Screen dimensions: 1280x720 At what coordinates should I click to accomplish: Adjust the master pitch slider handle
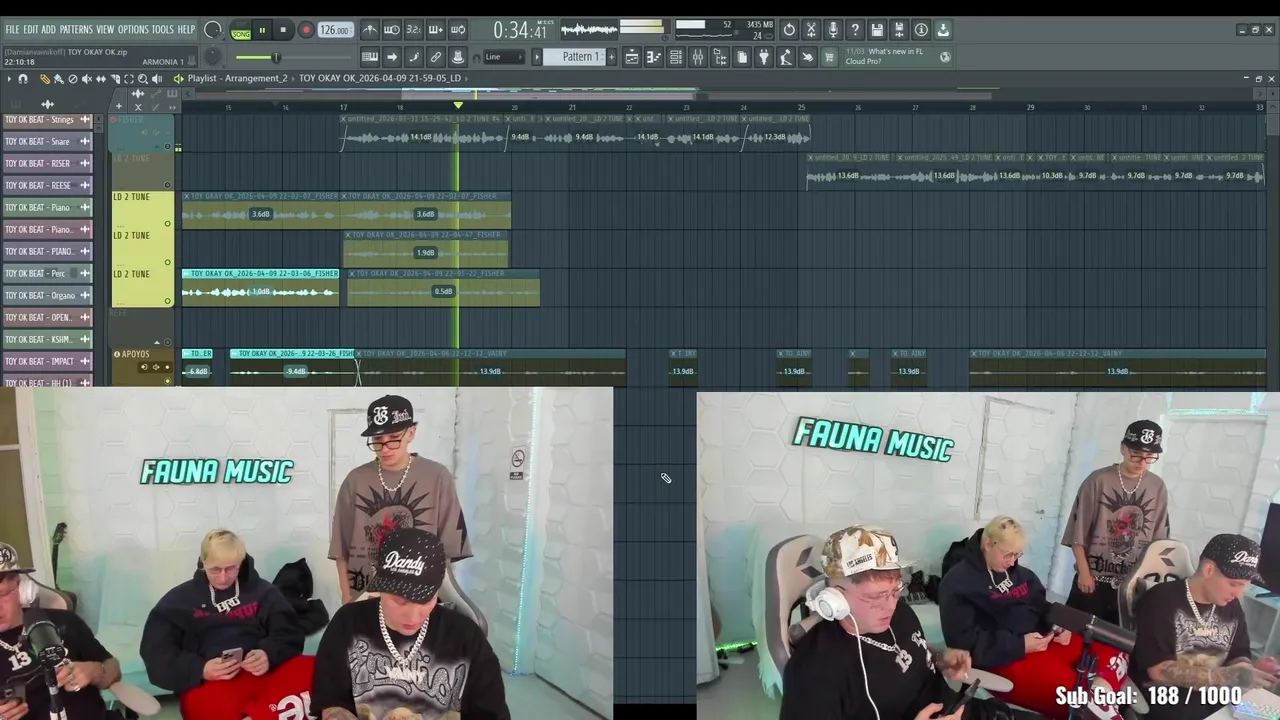pyautogui.click(x=276, y=57)
